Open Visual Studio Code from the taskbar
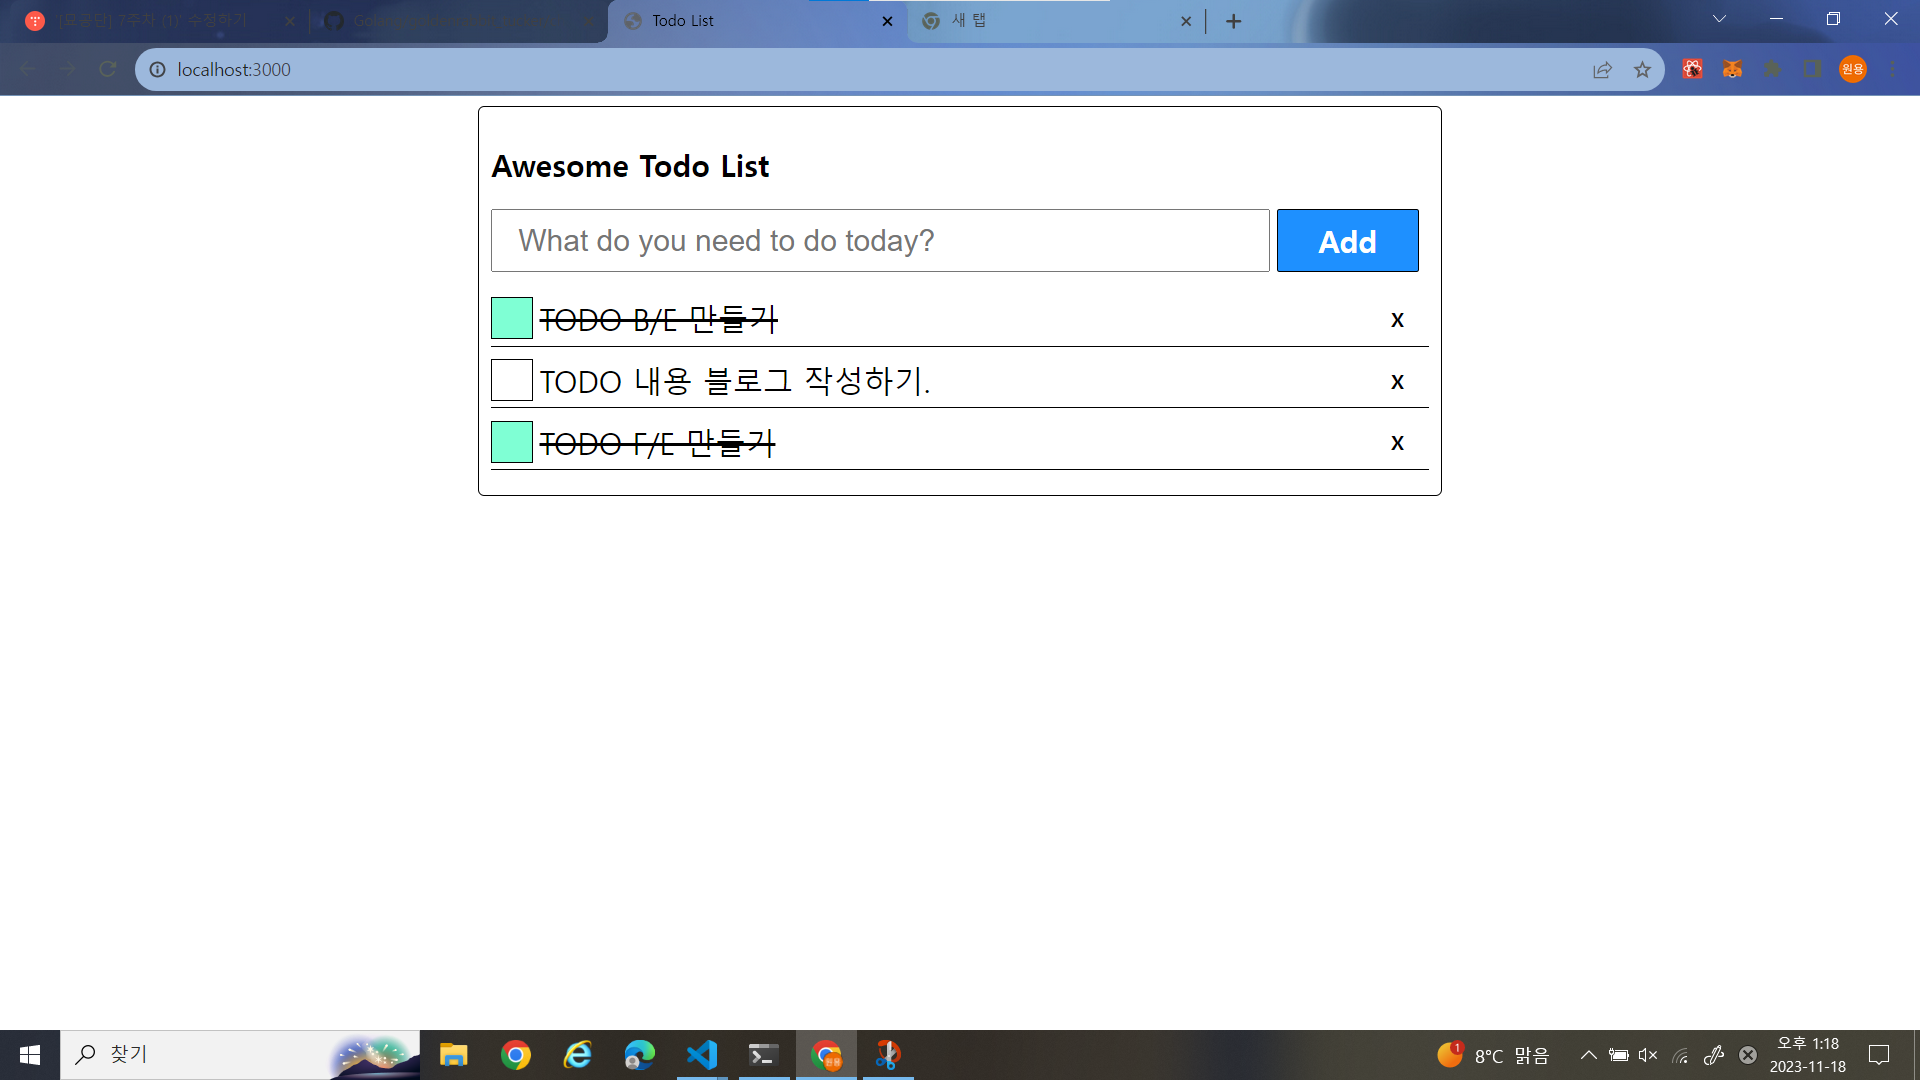 (702, 1055)
